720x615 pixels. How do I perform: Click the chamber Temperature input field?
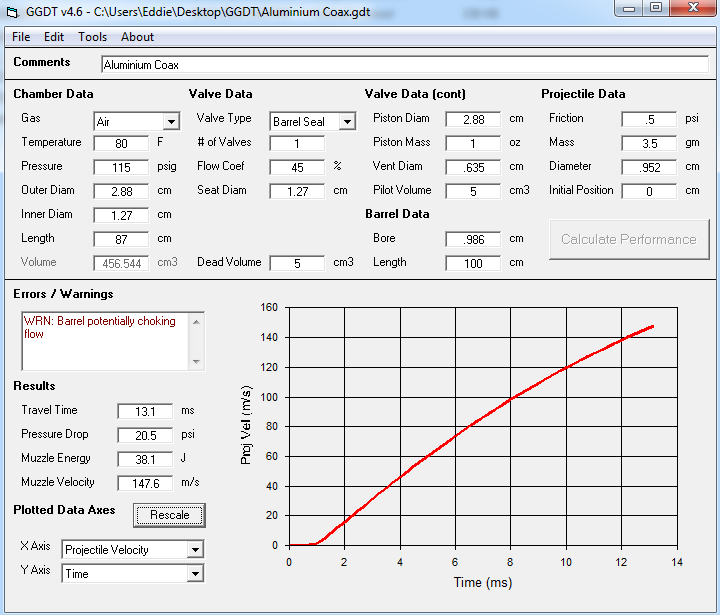[121, 143]
